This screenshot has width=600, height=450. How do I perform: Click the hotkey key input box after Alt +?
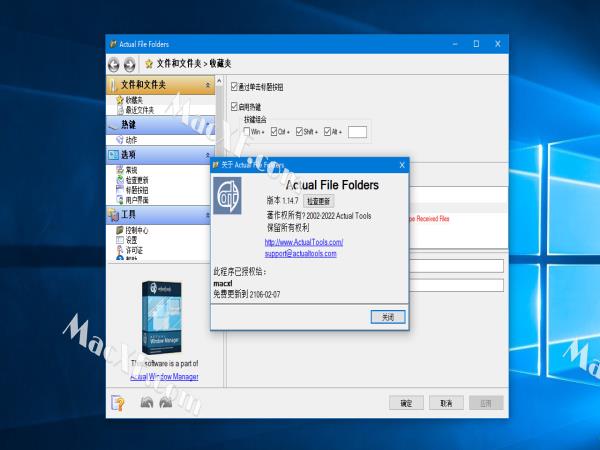[x=357, y=132]
